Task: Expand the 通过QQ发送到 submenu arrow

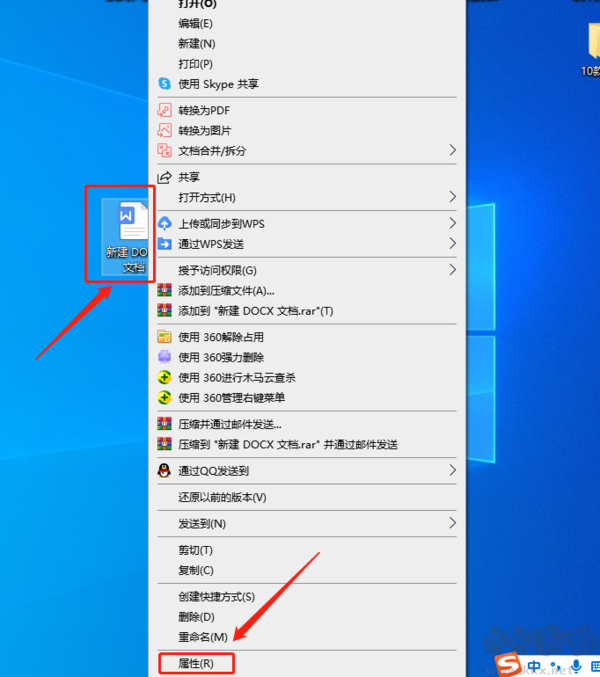Action: [452, 470]
